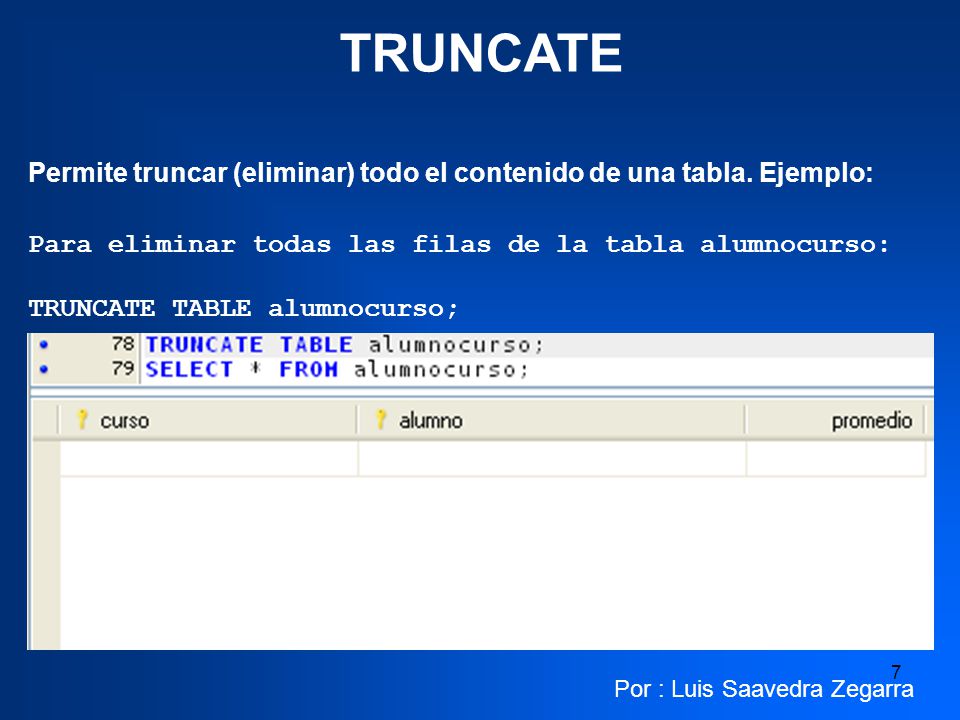This screenshot has height=720, width=960.
Task: Click the empty promedio cell in result row
Action: pos(836,459)
